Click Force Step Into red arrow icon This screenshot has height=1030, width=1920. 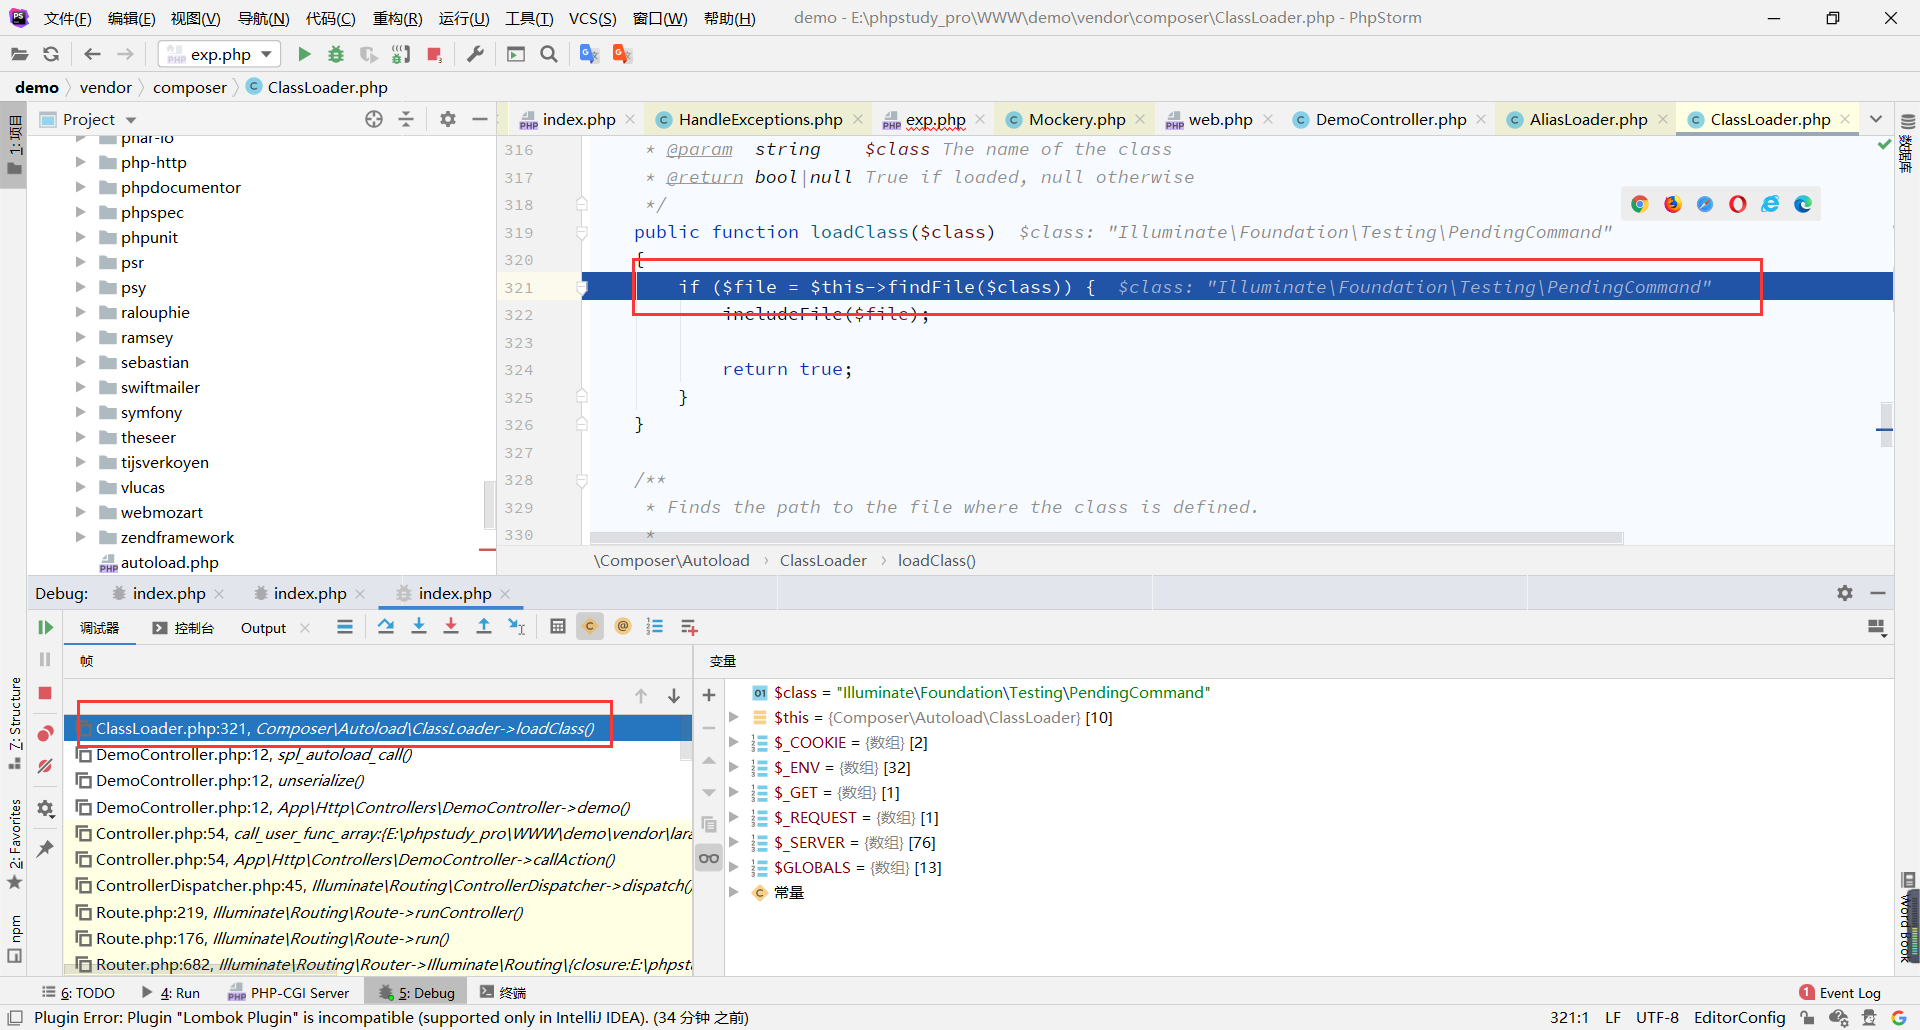click(x=451, y=627)
